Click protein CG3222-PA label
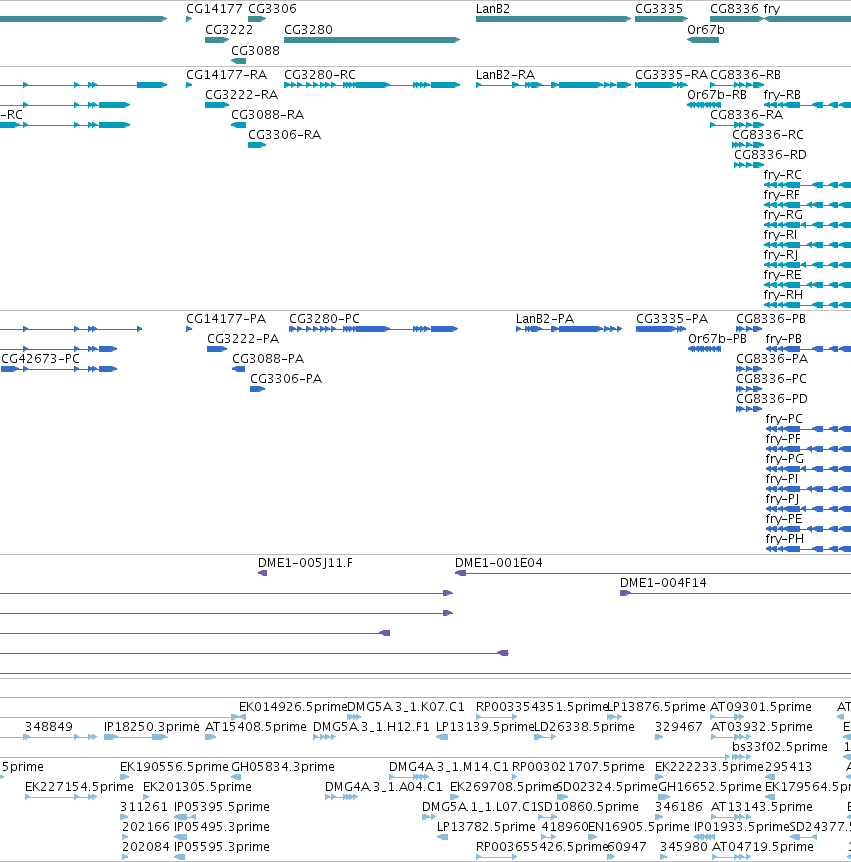 (x=243, y=339)
